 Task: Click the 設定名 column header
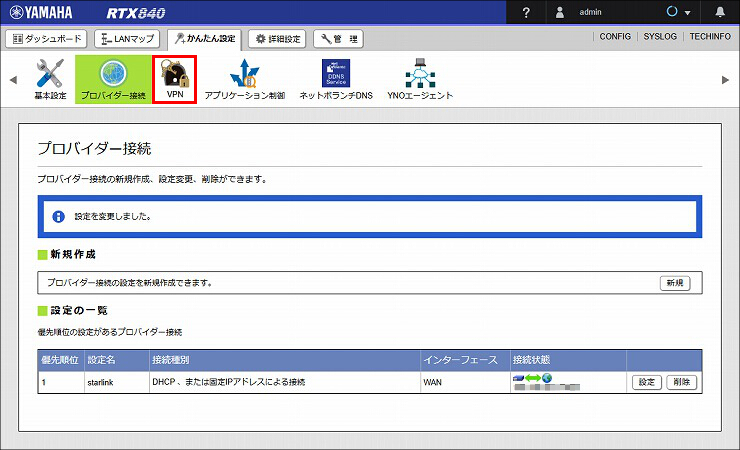(x=117, y=360)
